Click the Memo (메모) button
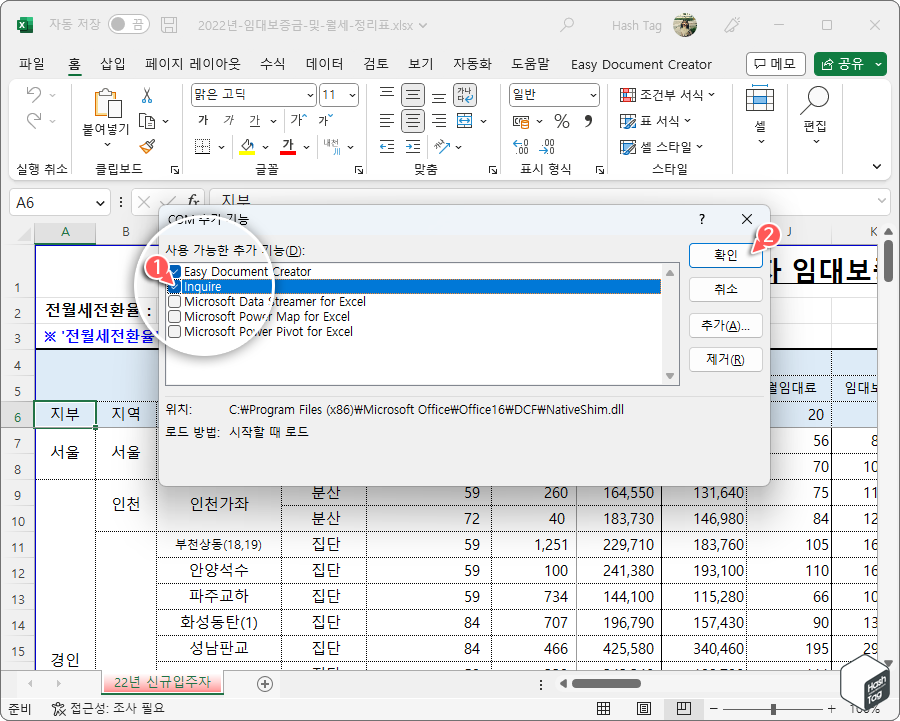This screenshot has height=721, width=900. click(x=775, y=64)
